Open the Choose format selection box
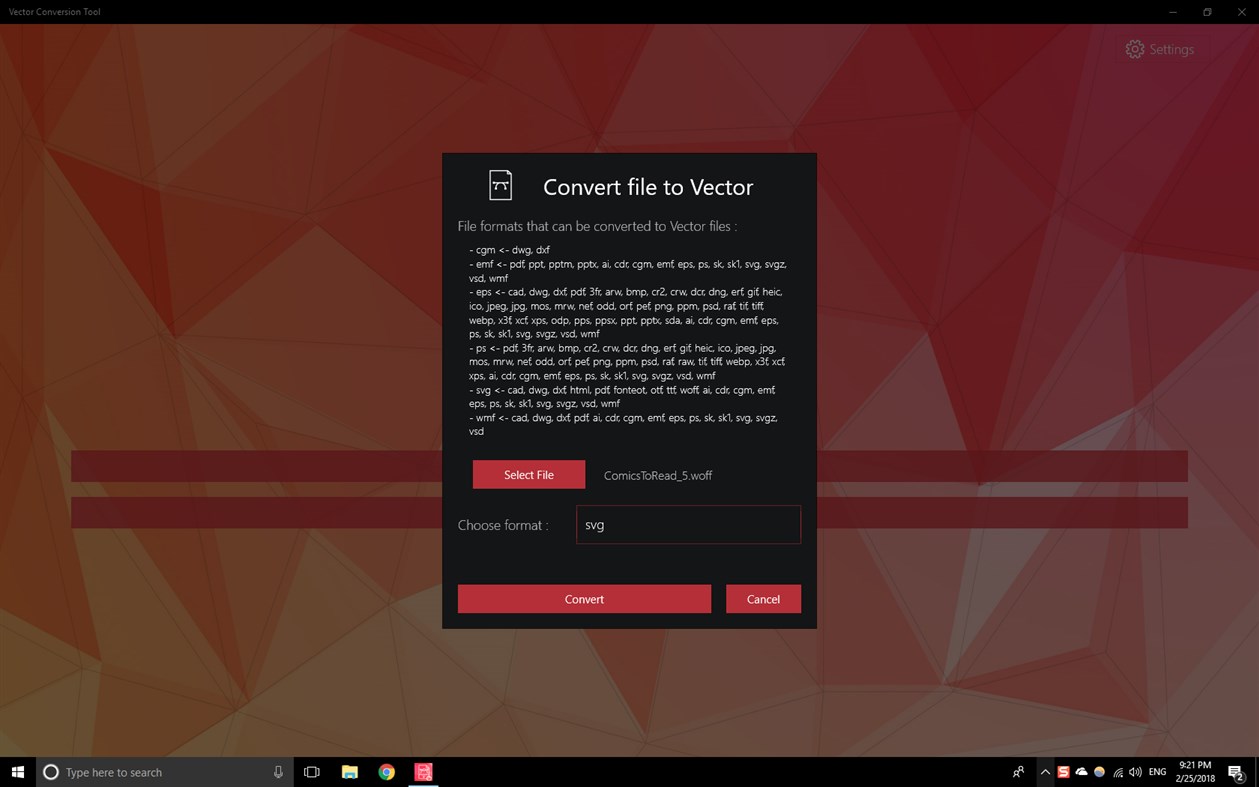This screenshot has width=1259, height=787. (688, 524)
